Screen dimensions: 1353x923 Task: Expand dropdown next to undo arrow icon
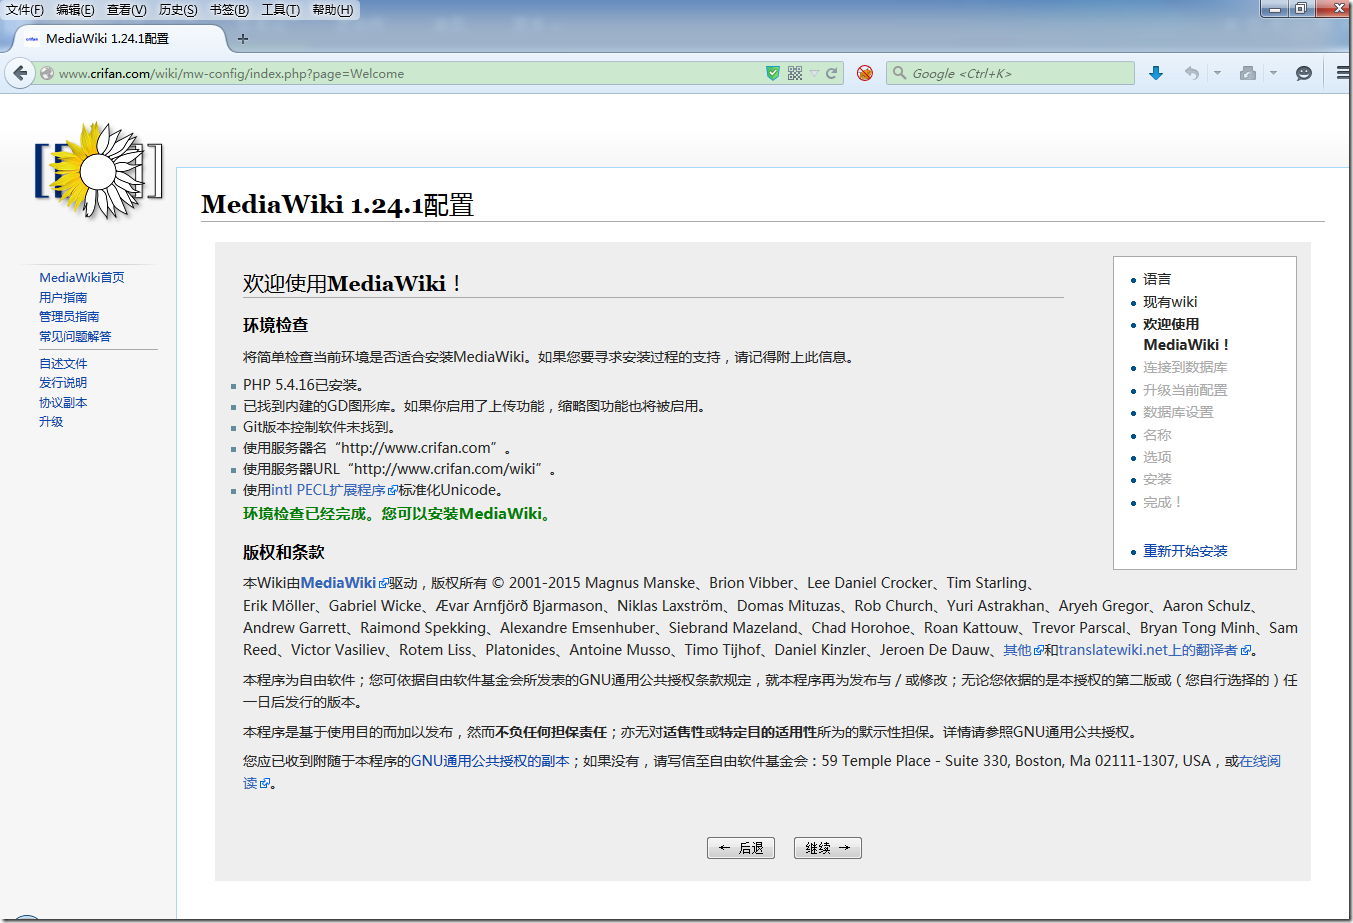pos(1217,73)
